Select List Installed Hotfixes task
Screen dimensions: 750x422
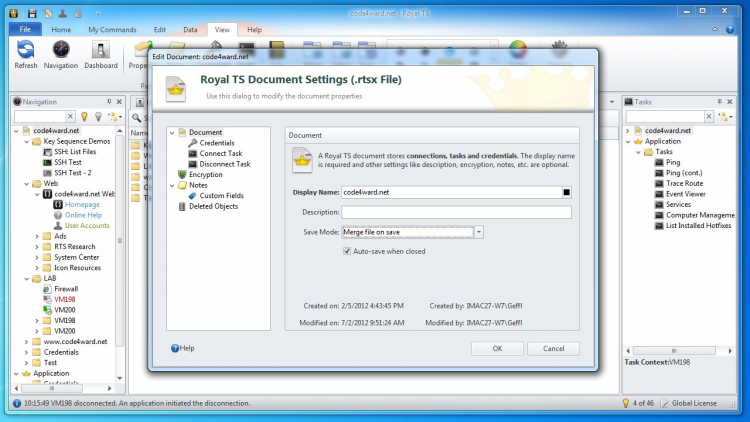click(x=698, y=225)
